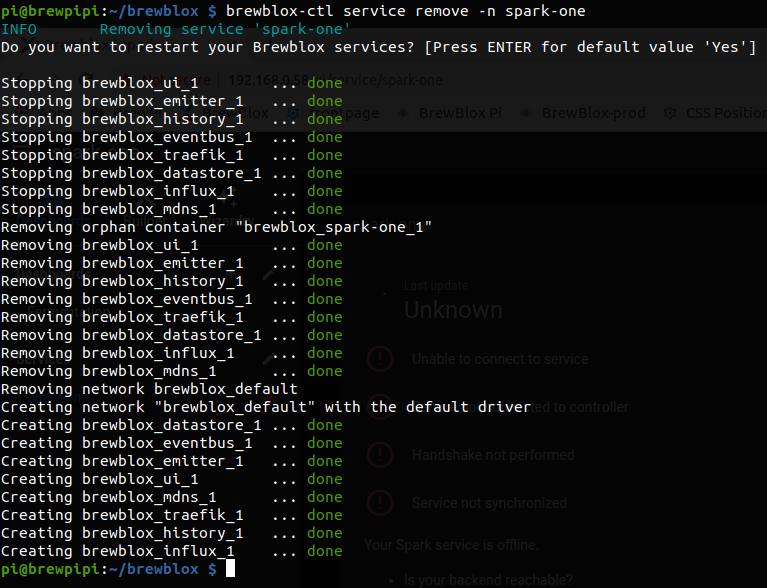
Task: Click the warning icon beside 'Service not synchronized'
Action: [x=380, y=503]
